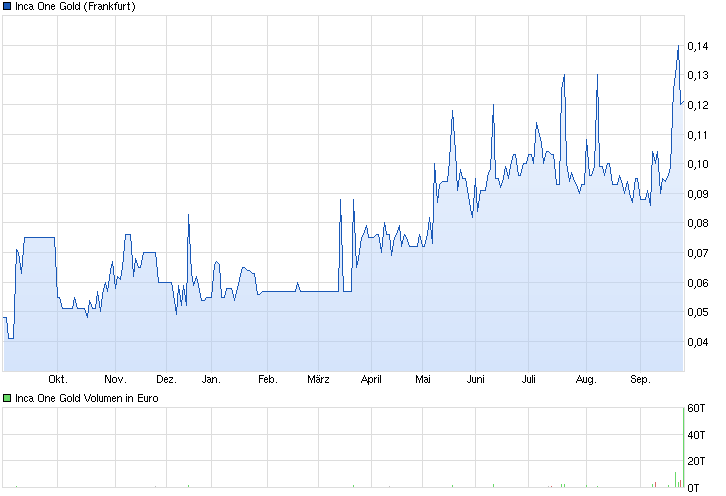Viewport: 726px width, 496px height.
Task: Select the 'Nov.' month label on the x-axis
Action: click(115, 380)
